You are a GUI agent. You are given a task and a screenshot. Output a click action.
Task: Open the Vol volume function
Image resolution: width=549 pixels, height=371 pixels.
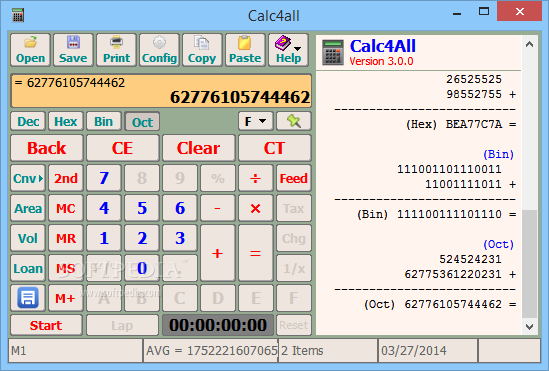tap(28, 238)
